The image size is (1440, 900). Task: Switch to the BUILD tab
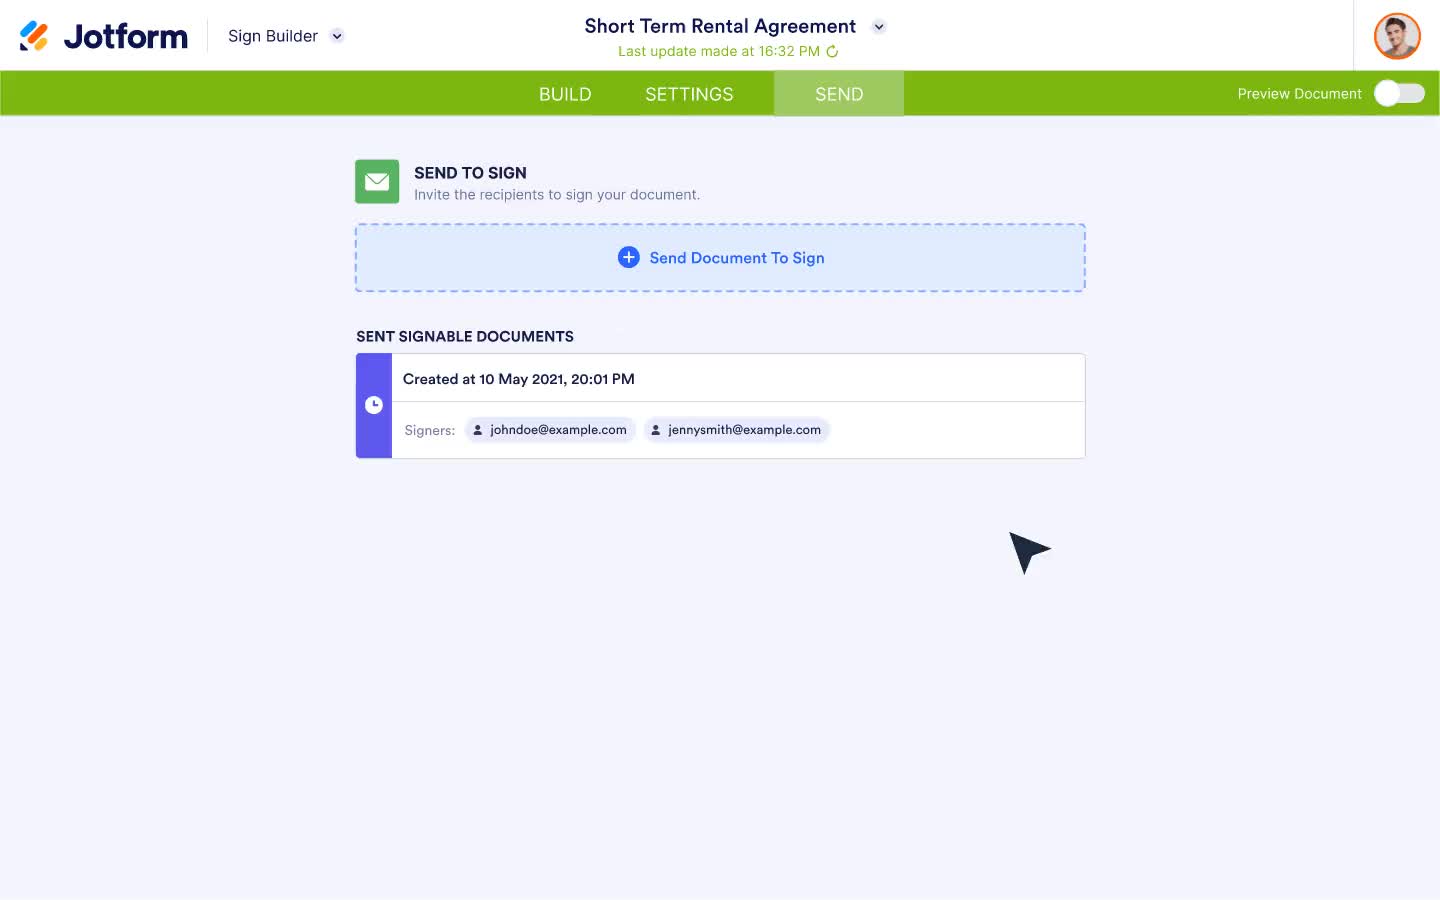click(x=565, y=94)
